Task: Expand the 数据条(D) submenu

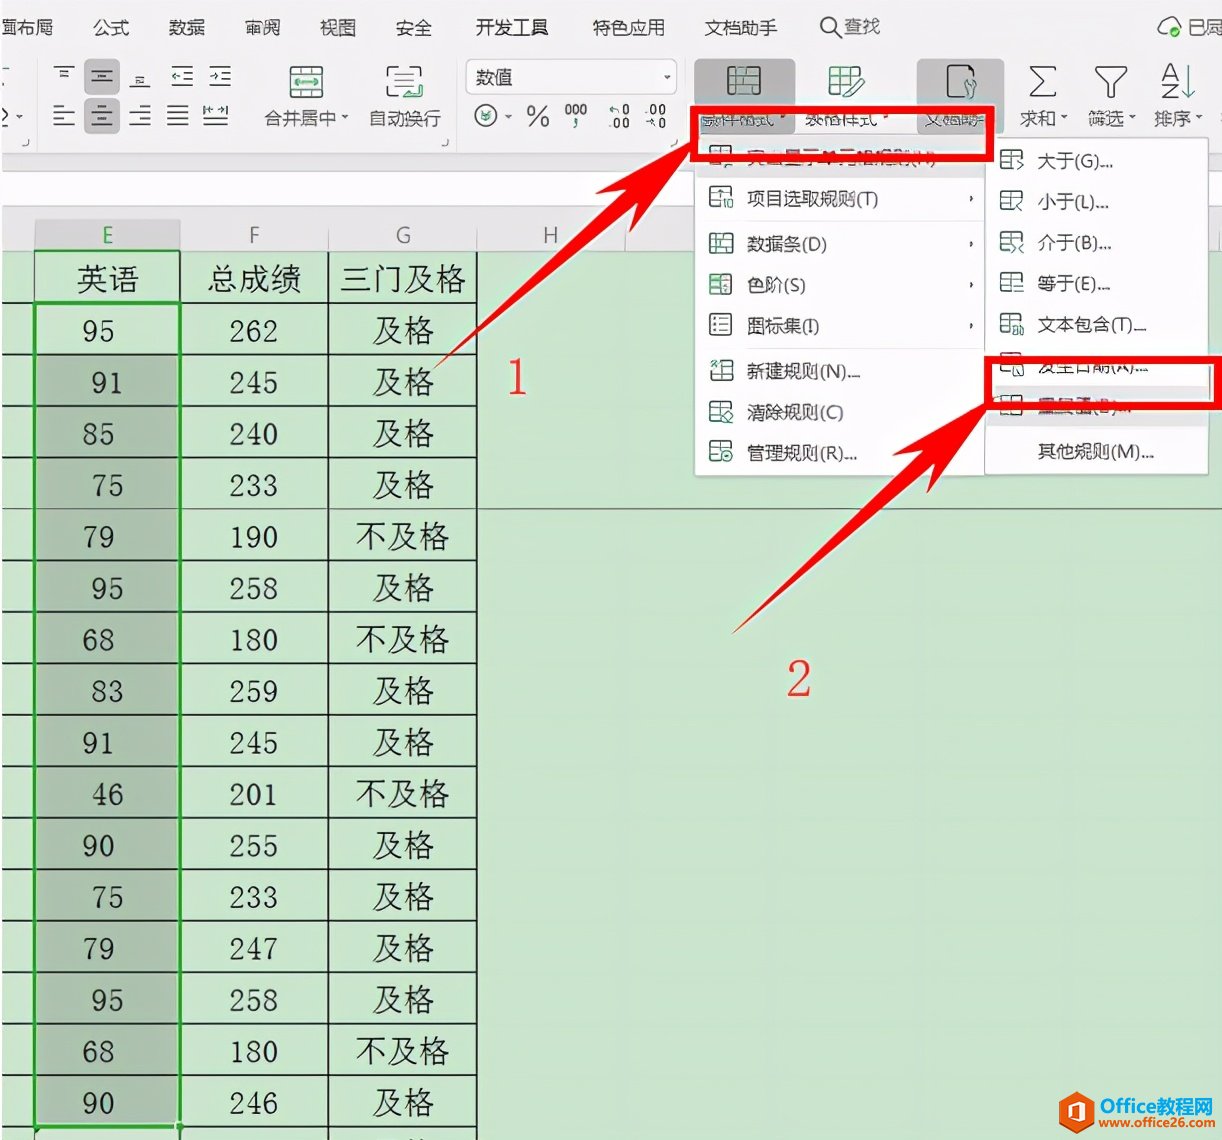Action: point(840,243)
